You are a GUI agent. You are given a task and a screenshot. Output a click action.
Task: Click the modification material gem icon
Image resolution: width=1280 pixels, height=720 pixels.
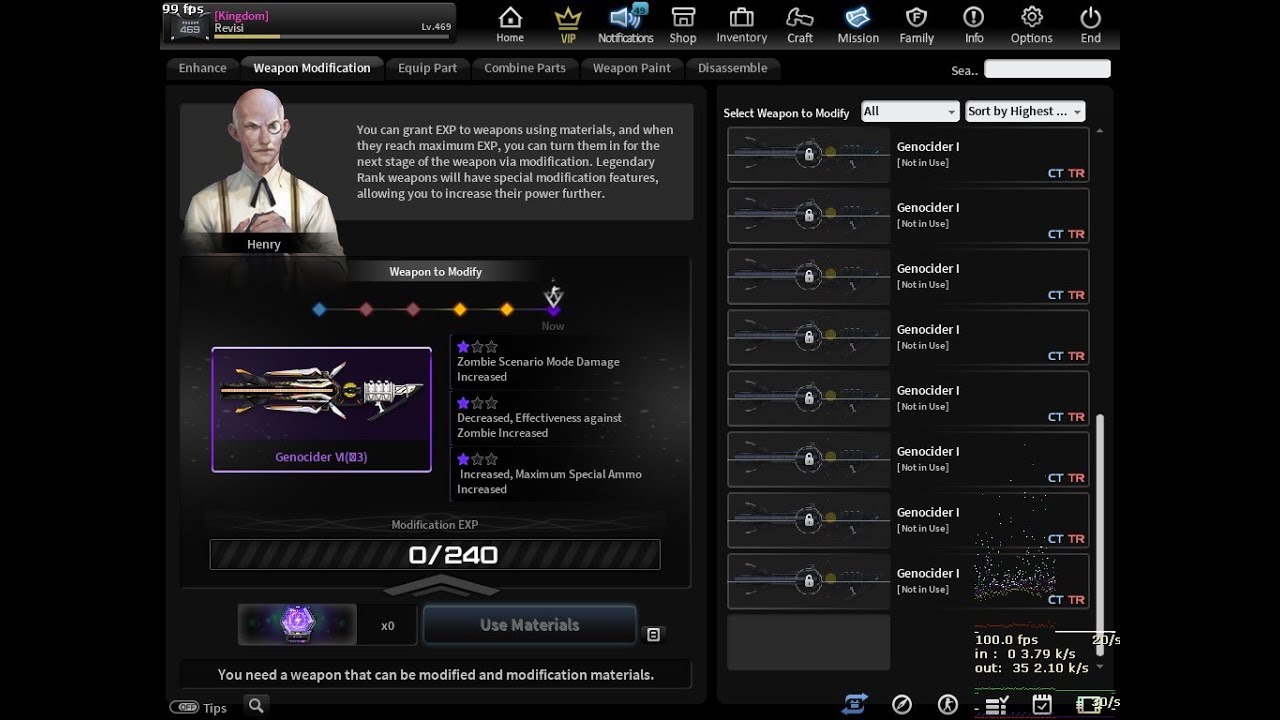(297, 624)
